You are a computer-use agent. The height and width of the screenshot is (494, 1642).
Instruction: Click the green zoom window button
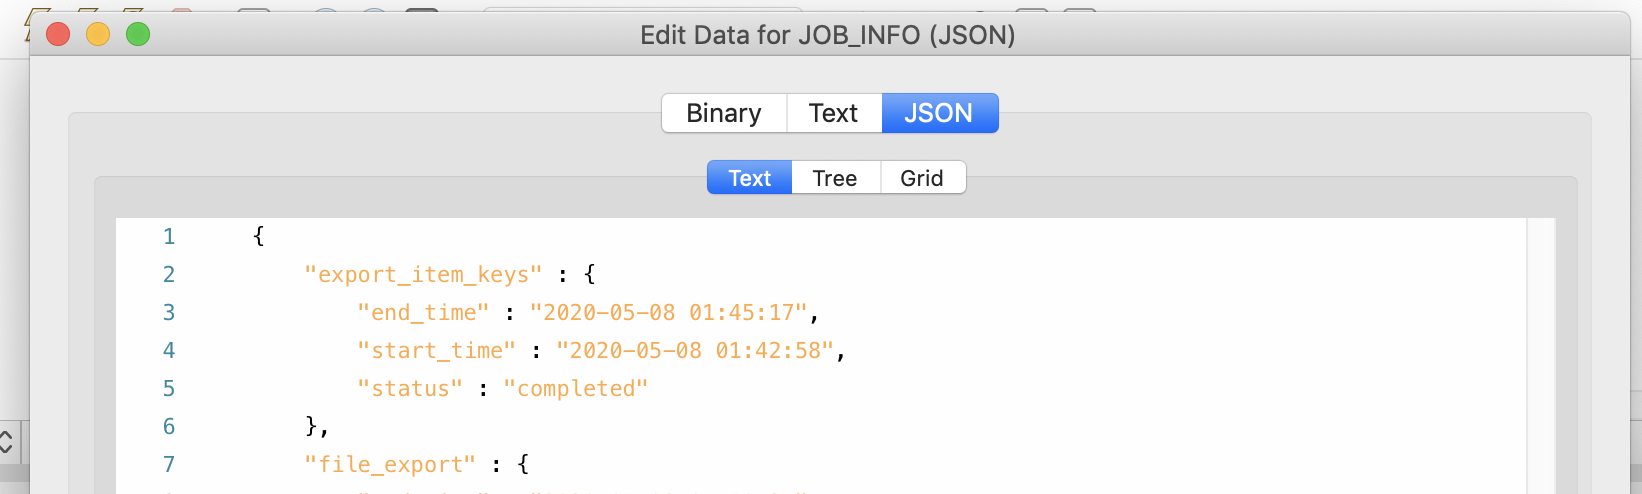point(138,34)
